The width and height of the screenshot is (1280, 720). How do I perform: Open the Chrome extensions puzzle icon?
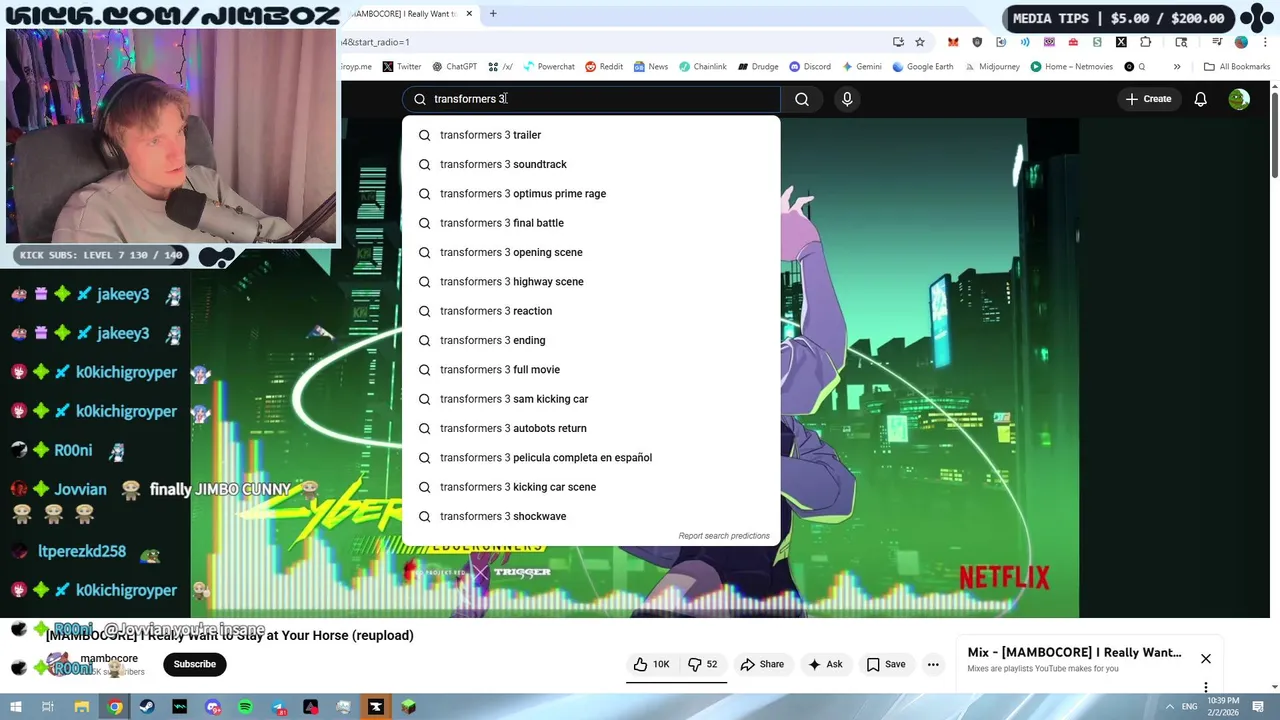1145,42
